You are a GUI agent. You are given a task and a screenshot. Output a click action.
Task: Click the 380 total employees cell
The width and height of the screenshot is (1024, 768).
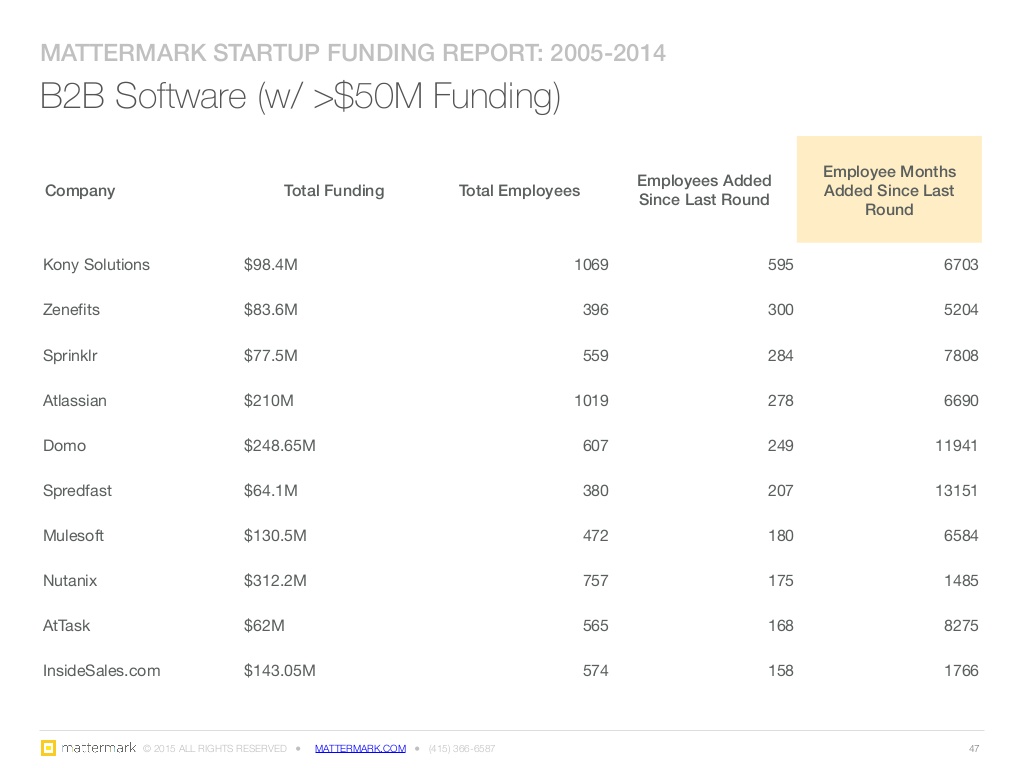click(596, 490)
